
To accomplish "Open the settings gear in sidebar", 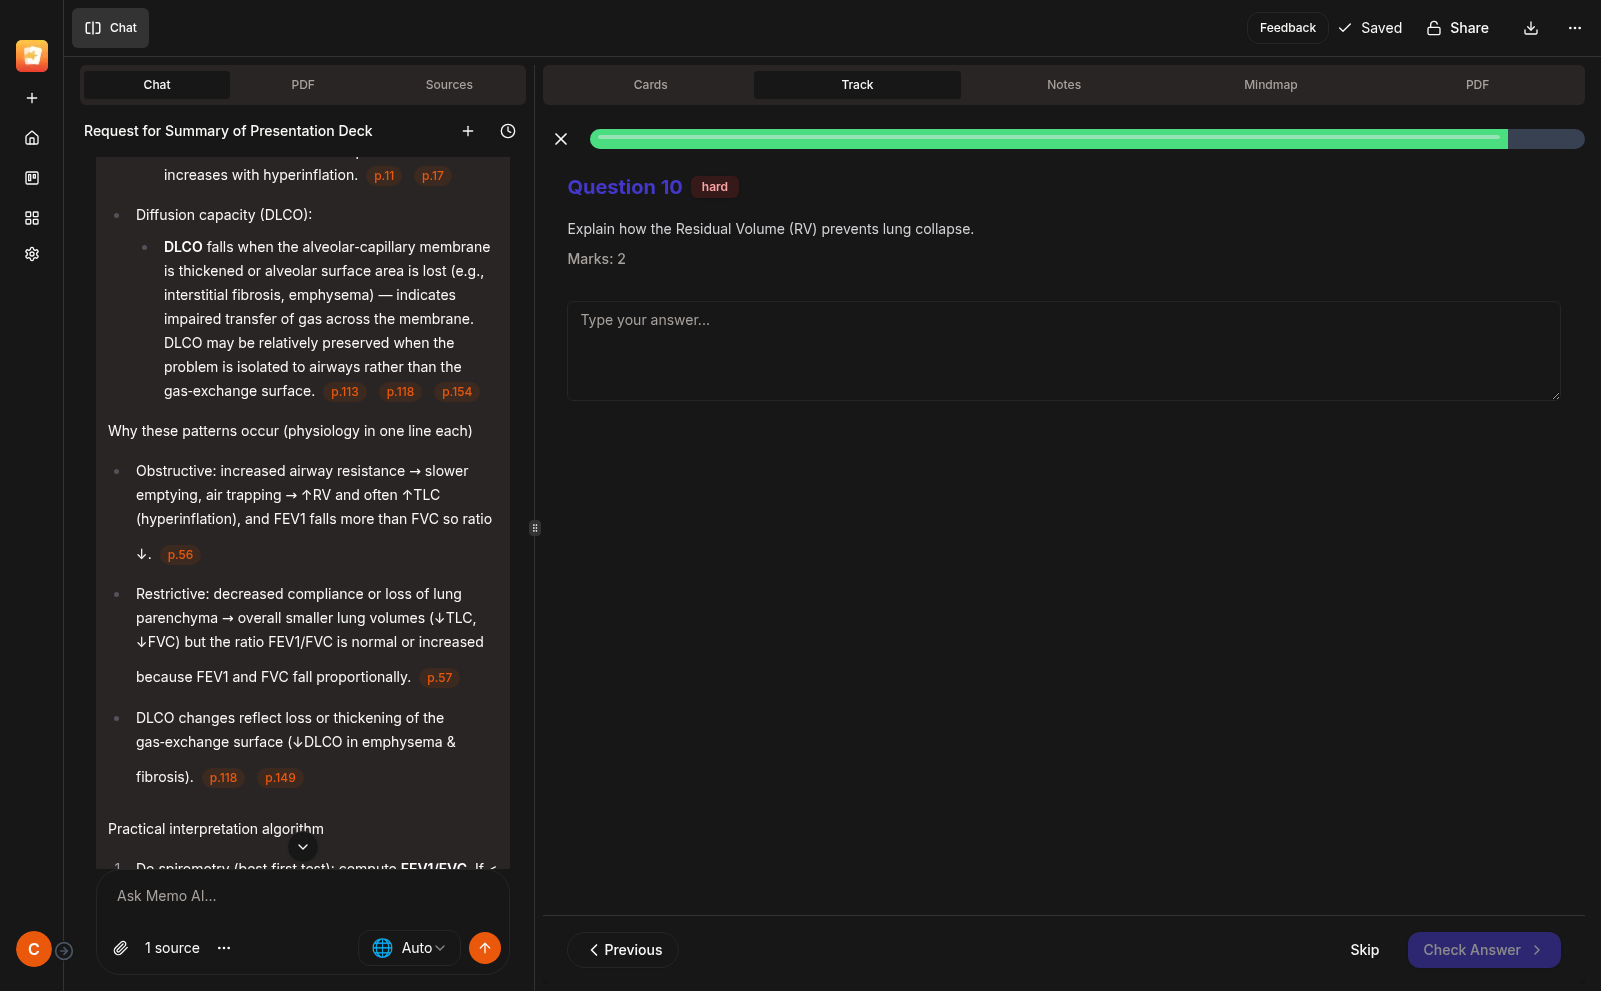I will (x=32, y=254).
